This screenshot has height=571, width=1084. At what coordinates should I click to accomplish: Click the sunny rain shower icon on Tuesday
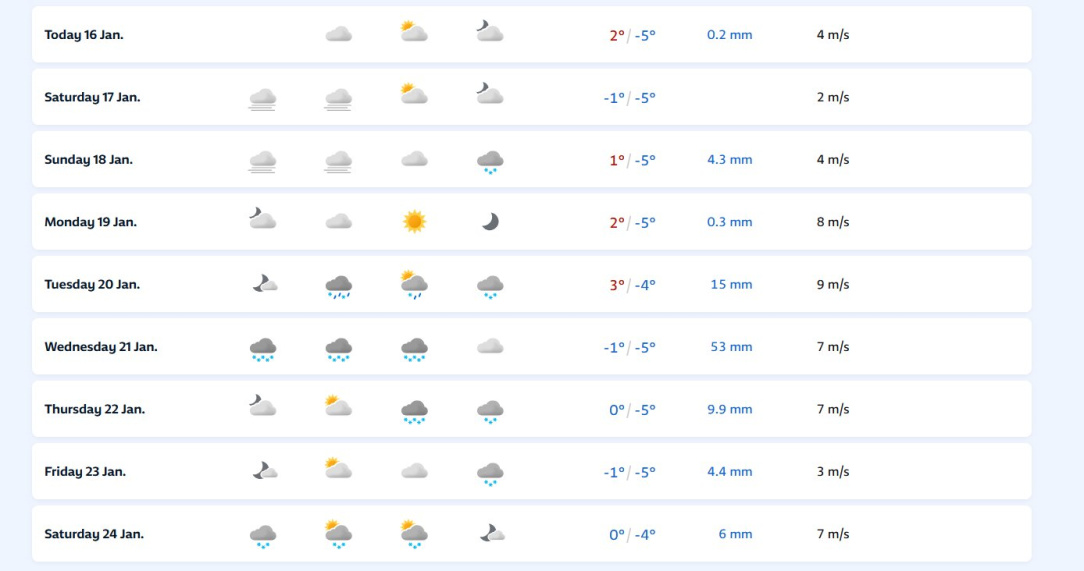tap(414, 284)
